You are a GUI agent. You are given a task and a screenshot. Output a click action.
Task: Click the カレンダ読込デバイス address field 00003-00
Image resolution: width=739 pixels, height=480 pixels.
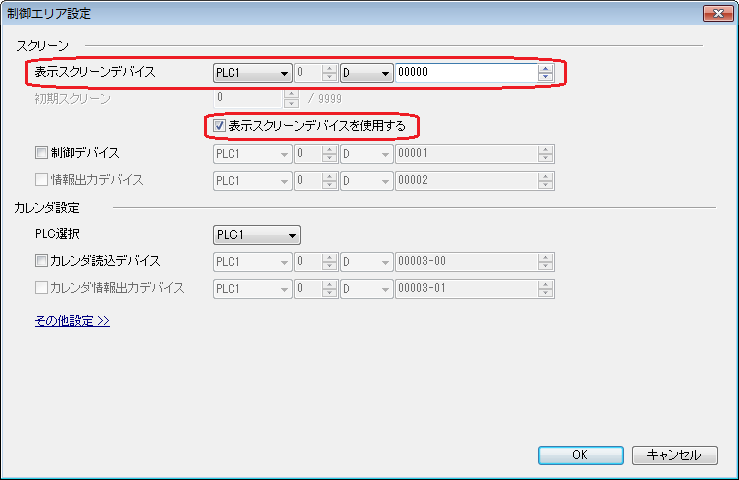[x=465, y=261]
